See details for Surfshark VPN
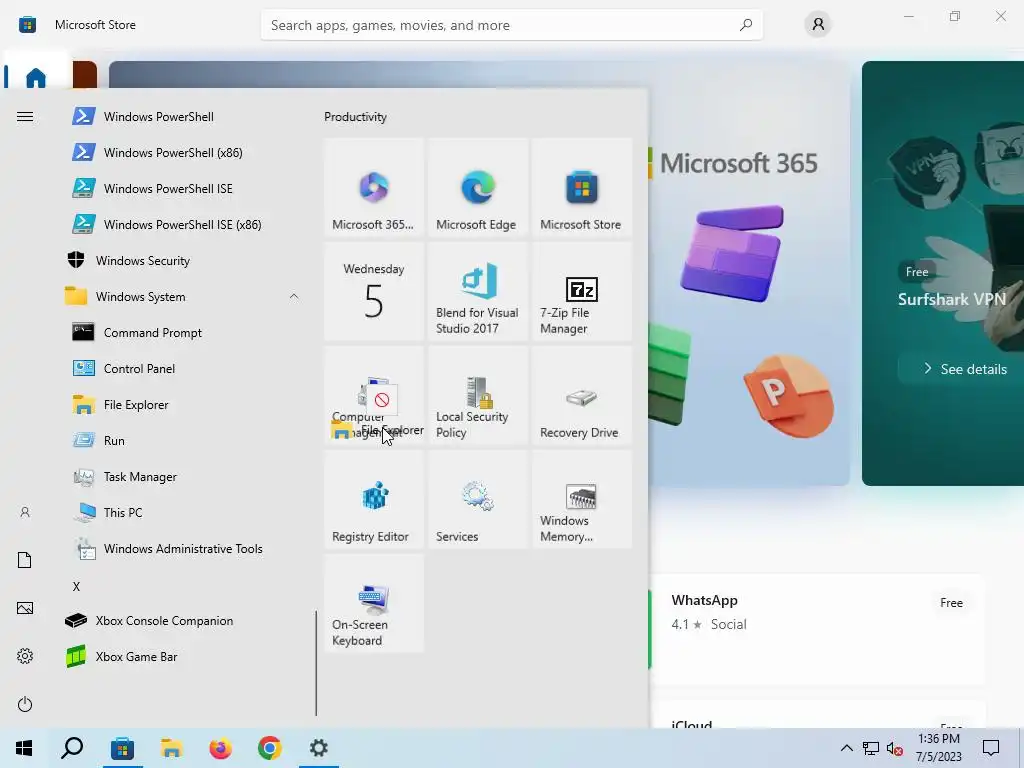This screenshot has height=768, width=1024. point(965,369)
